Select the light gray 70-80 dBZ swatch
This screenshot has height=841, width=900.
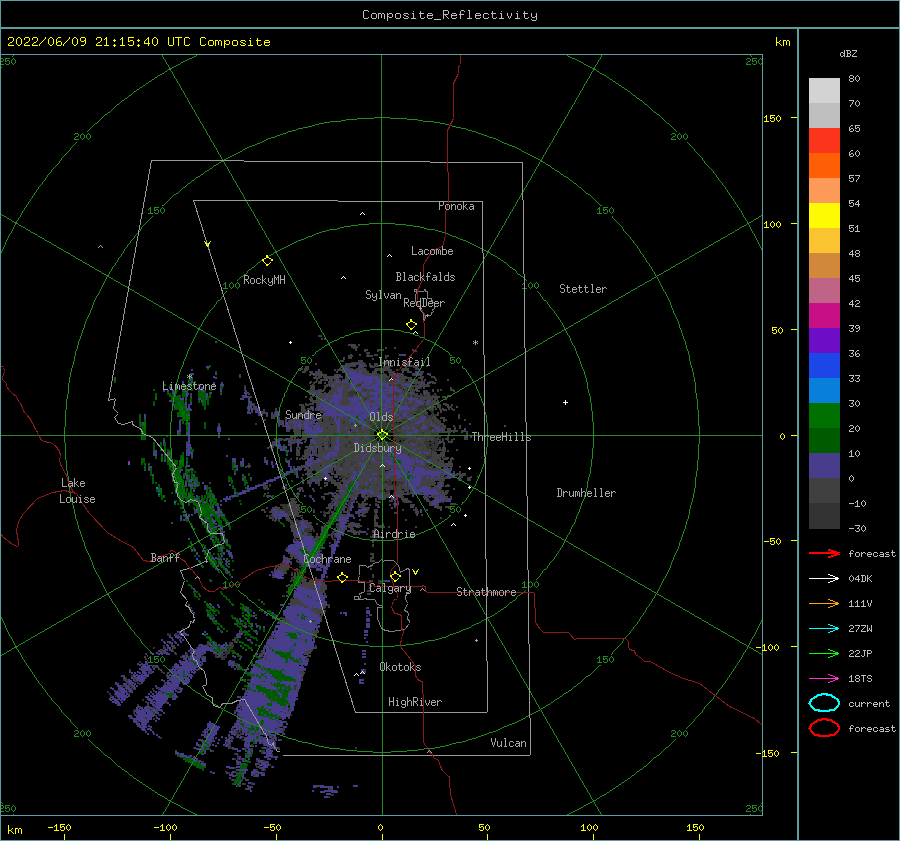point(824,91)
